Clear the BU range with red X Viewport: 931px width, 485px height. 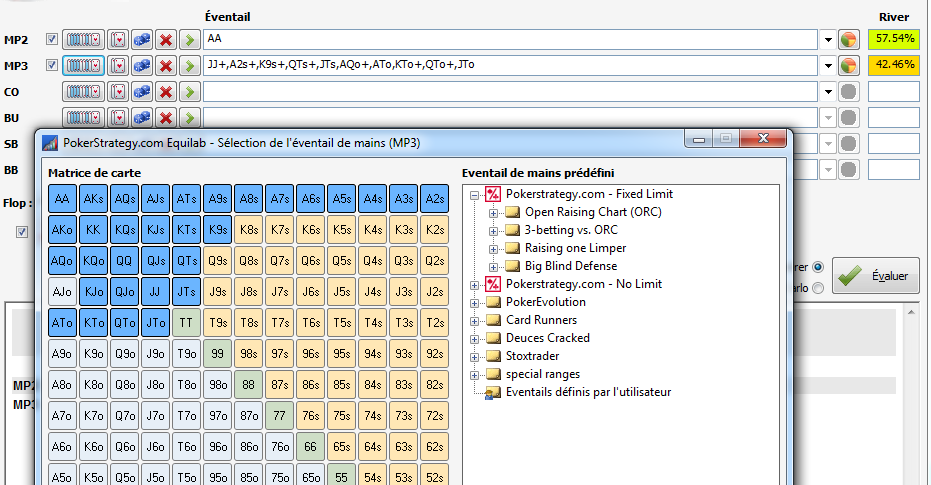tap(166, 118)
